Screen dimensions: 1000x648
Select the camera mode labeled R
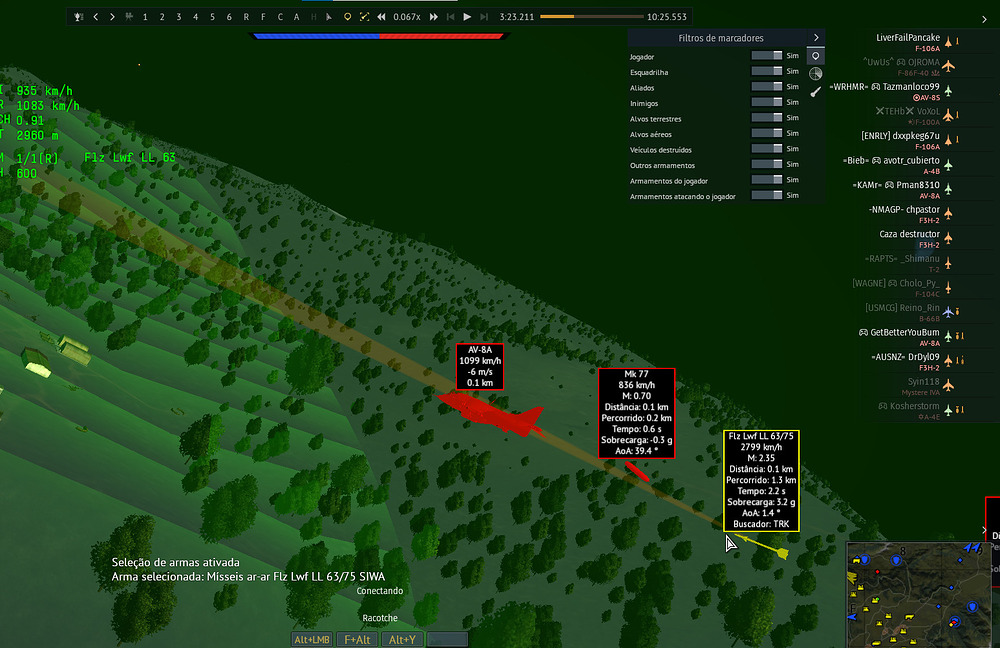247,17
